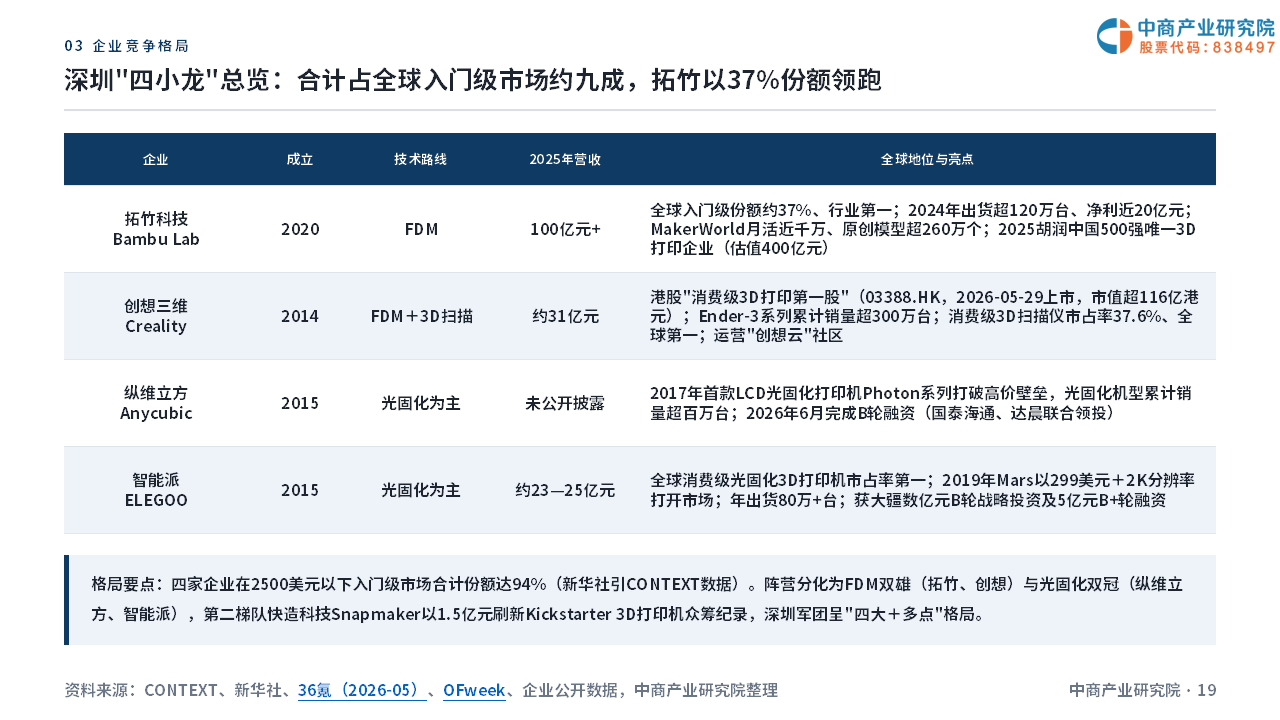The width and height of the screenshot is (1280, 720).
Task: Click the 约23—25亿元 revenue cell
Action: coord(565,490)
